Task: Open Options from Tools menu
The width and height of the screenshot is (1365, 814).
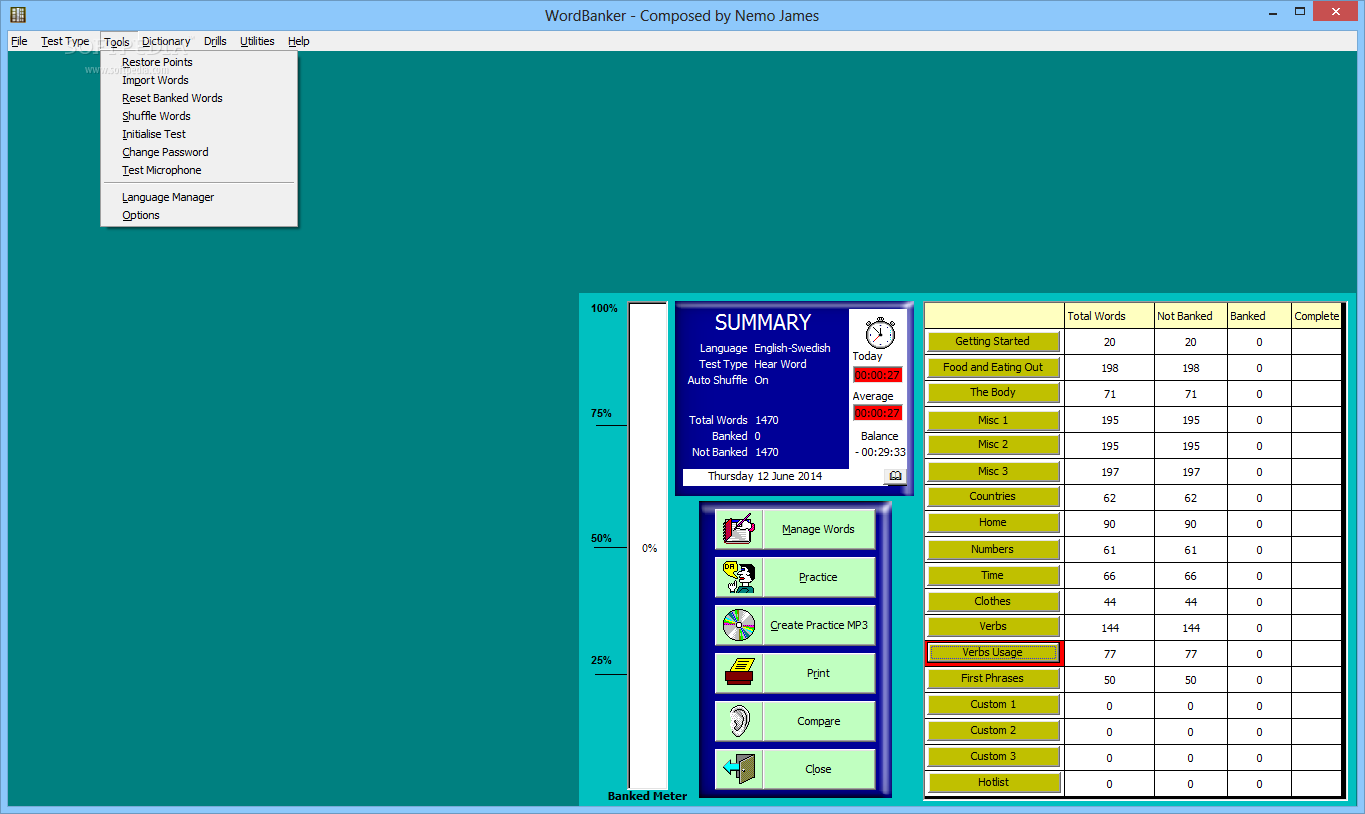Action: click(199, 215)
